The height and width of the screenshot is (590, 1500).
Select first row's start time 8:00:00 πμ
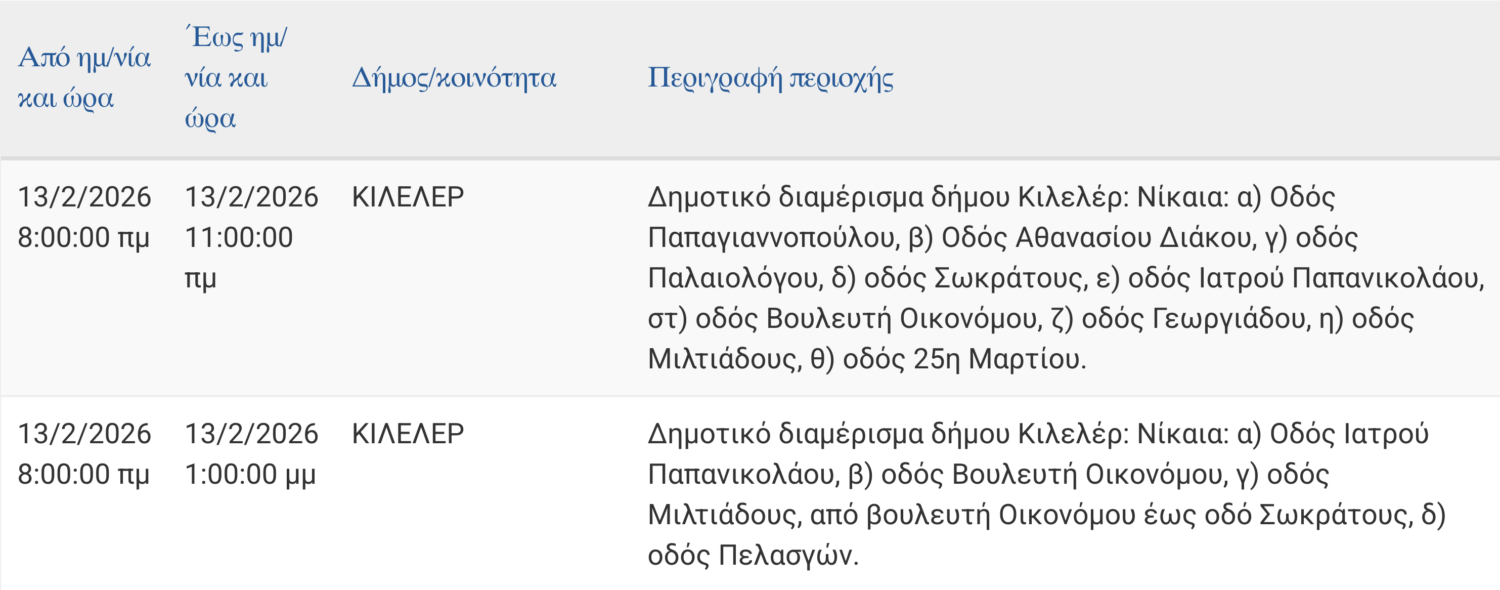(84, 238)
